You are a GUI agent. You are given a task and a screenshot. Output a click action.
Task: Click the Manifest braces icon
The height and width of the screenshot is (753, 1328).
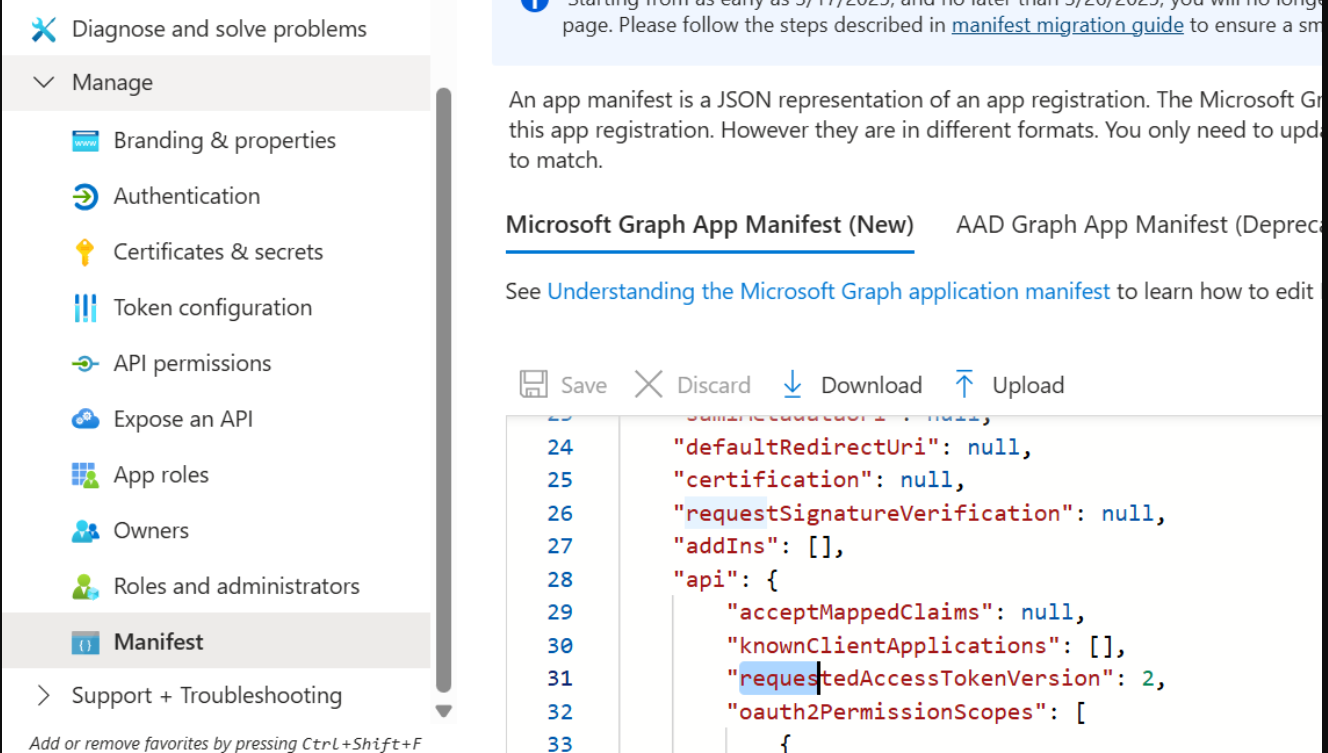[x=86, y=643]
